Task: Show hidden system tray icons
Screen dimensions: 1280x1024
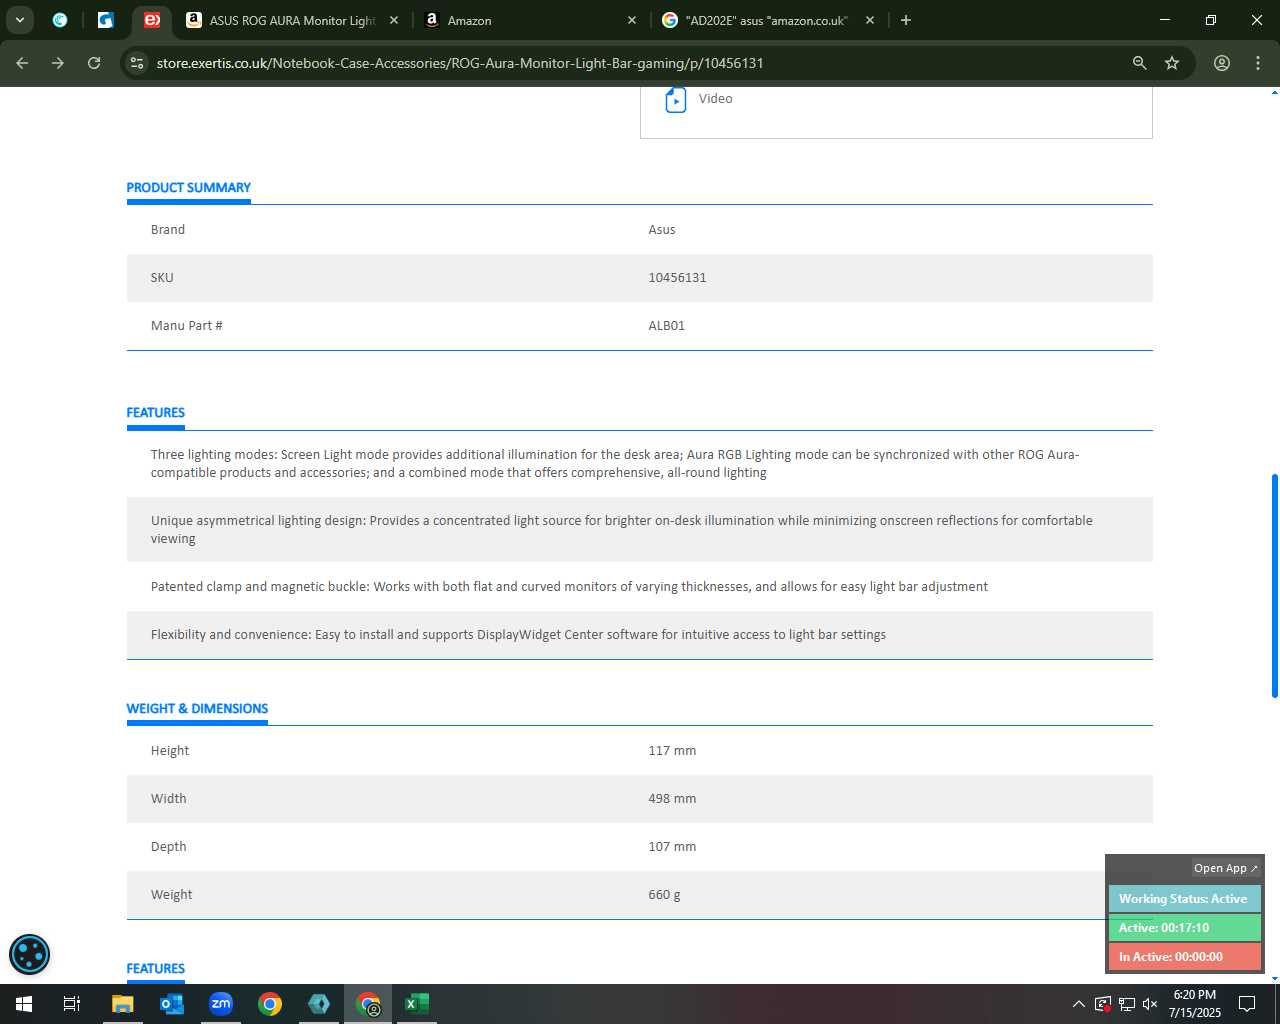Action: coord(1078,1004)
